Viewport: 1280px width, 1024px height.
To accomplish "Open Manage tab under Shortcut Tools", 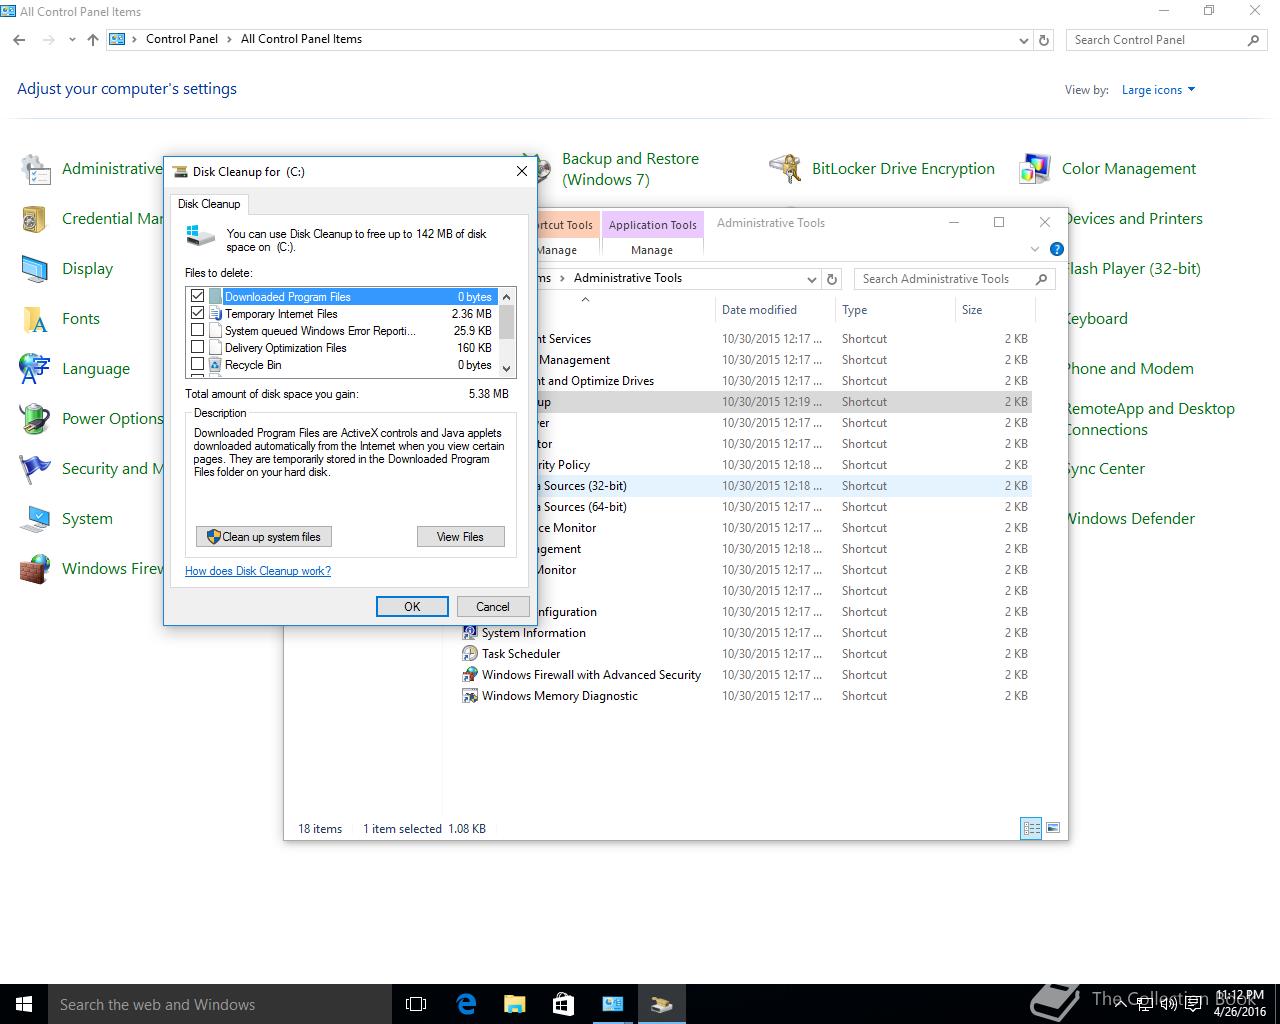I will (x=557, y=250).
